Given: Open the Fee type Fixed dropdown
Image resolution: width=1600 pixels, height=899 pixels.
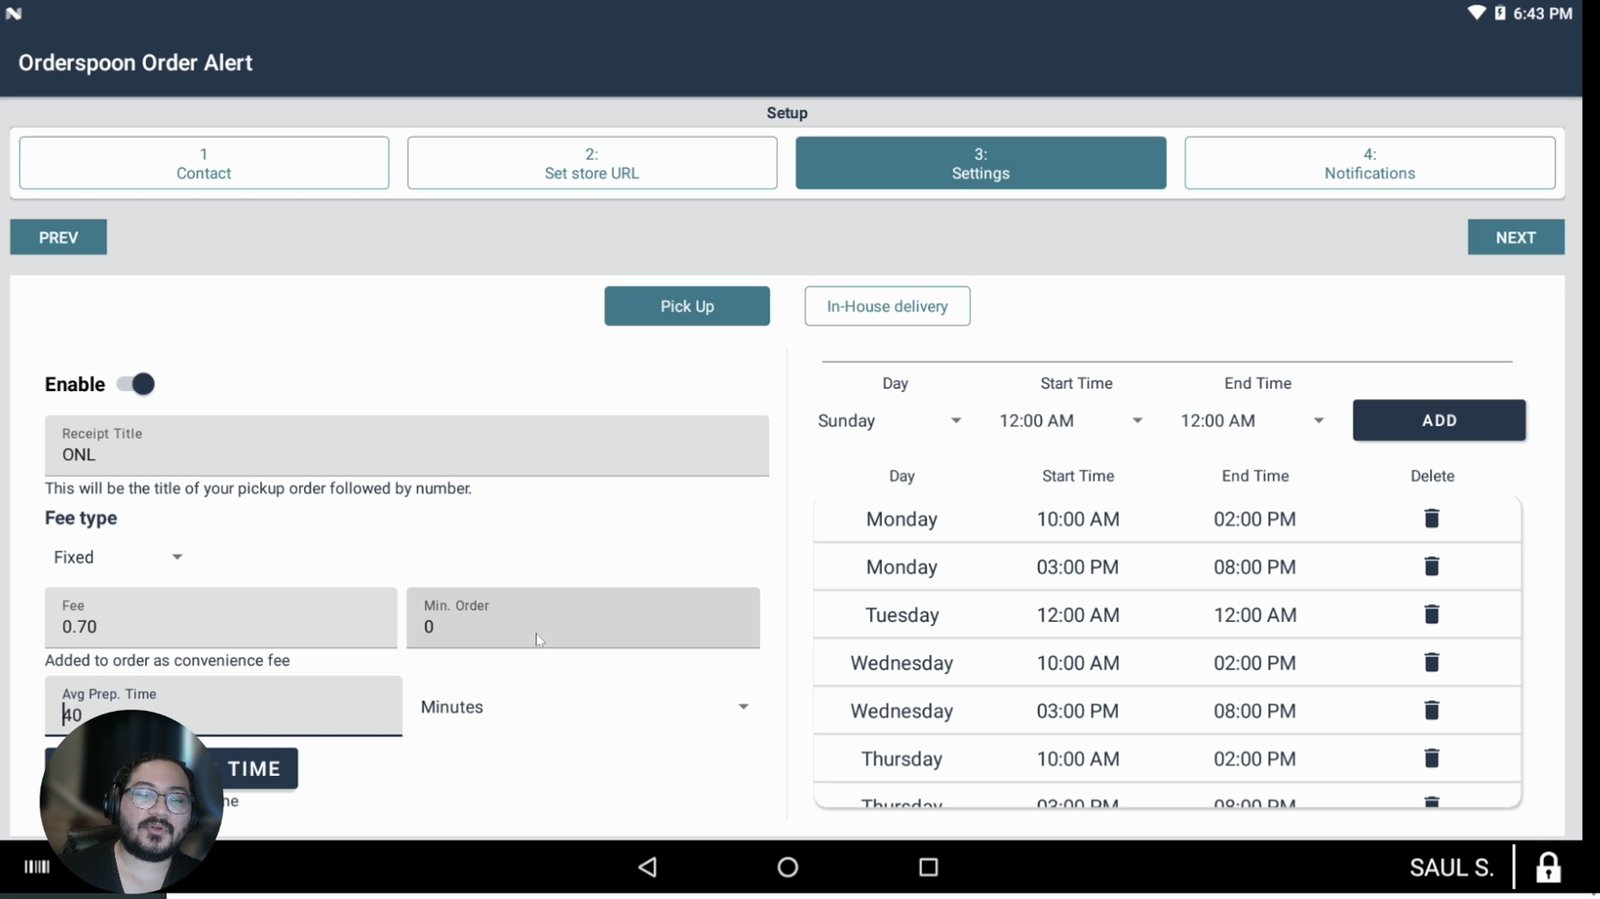Looking at the screenshot, I should 118,557.
